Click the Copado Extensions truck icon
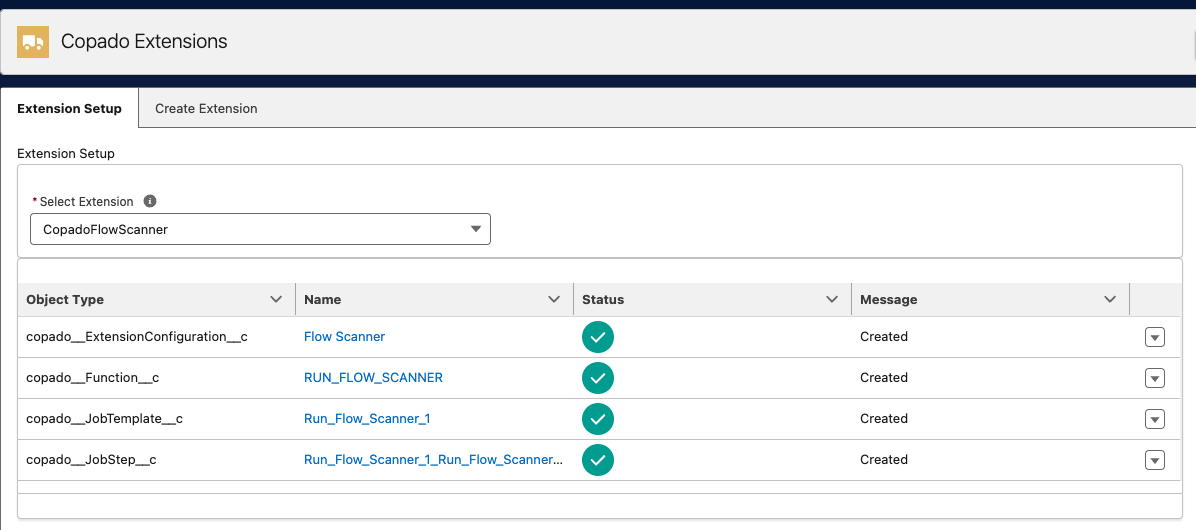 pyautogui.click(x=33, y=42)
